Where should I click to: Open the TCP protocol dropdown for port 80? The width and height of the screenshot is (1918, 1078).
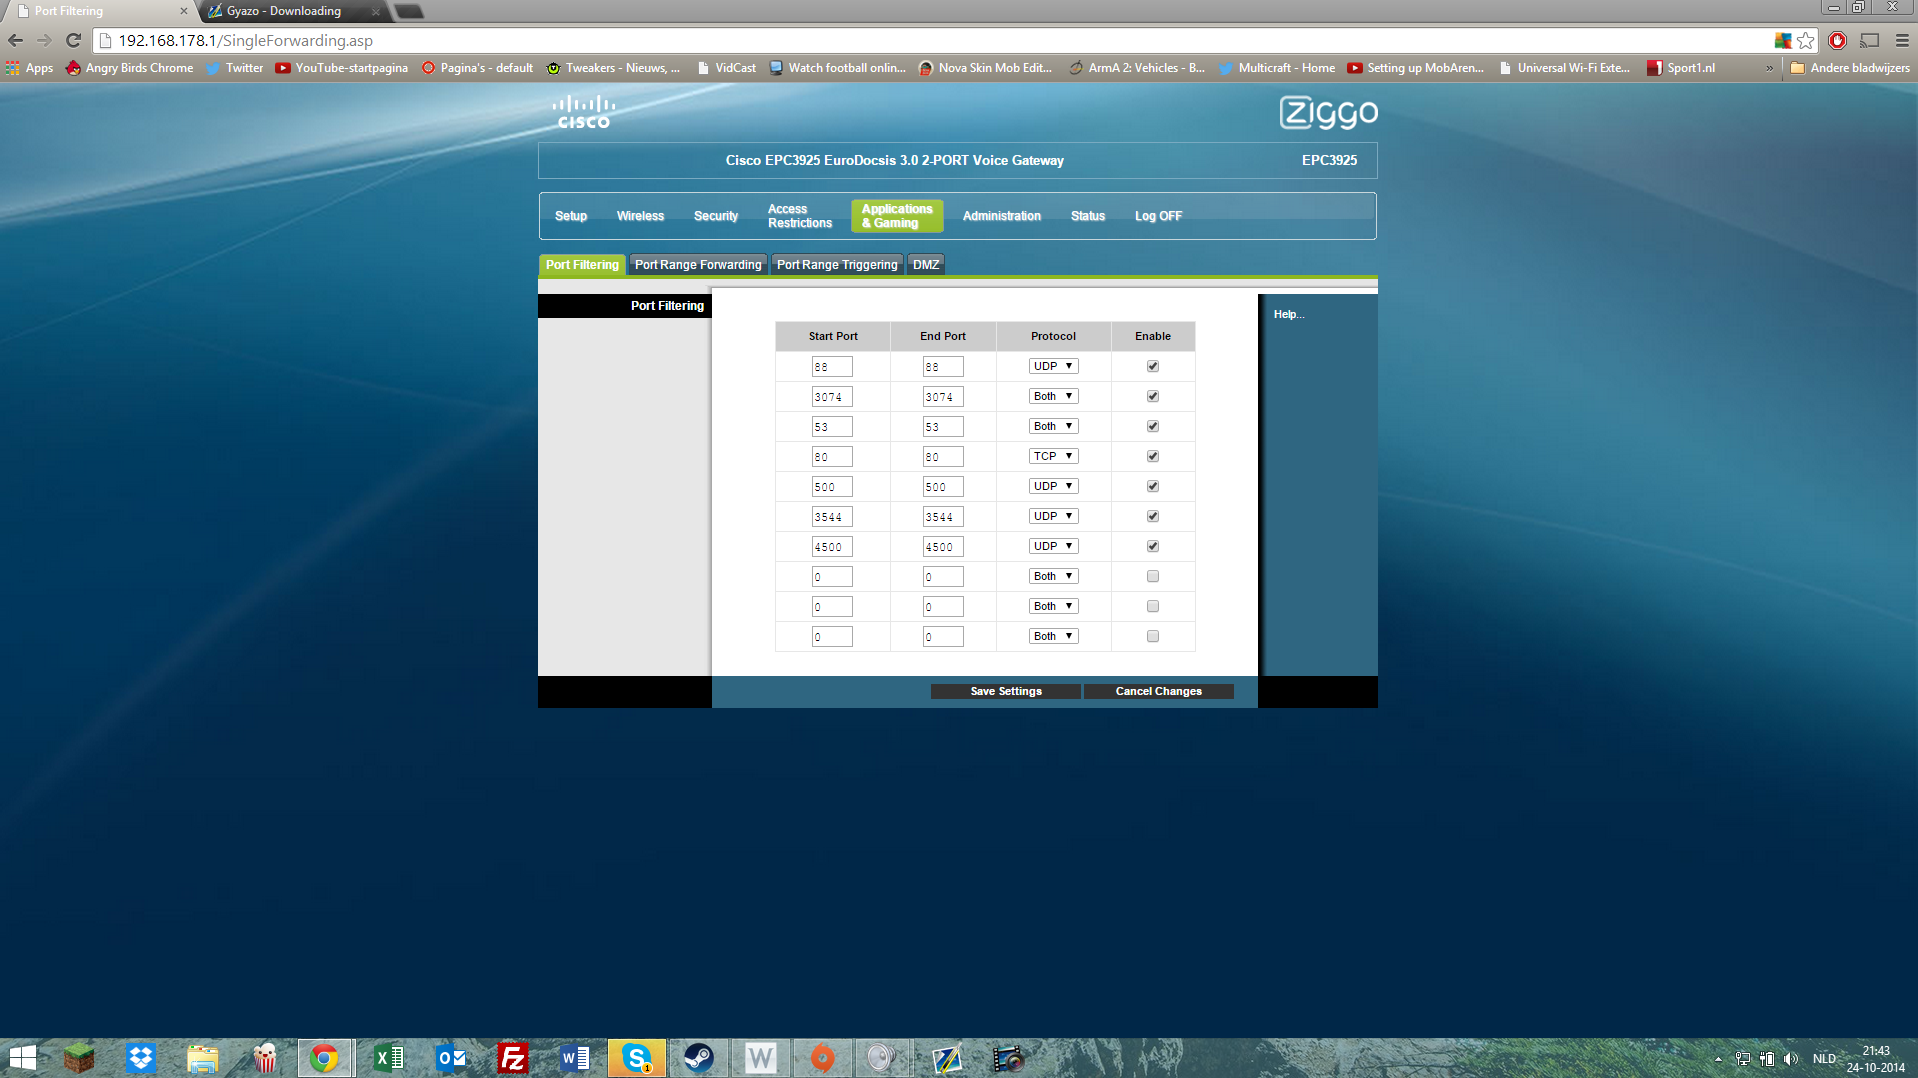point(1054,456)
